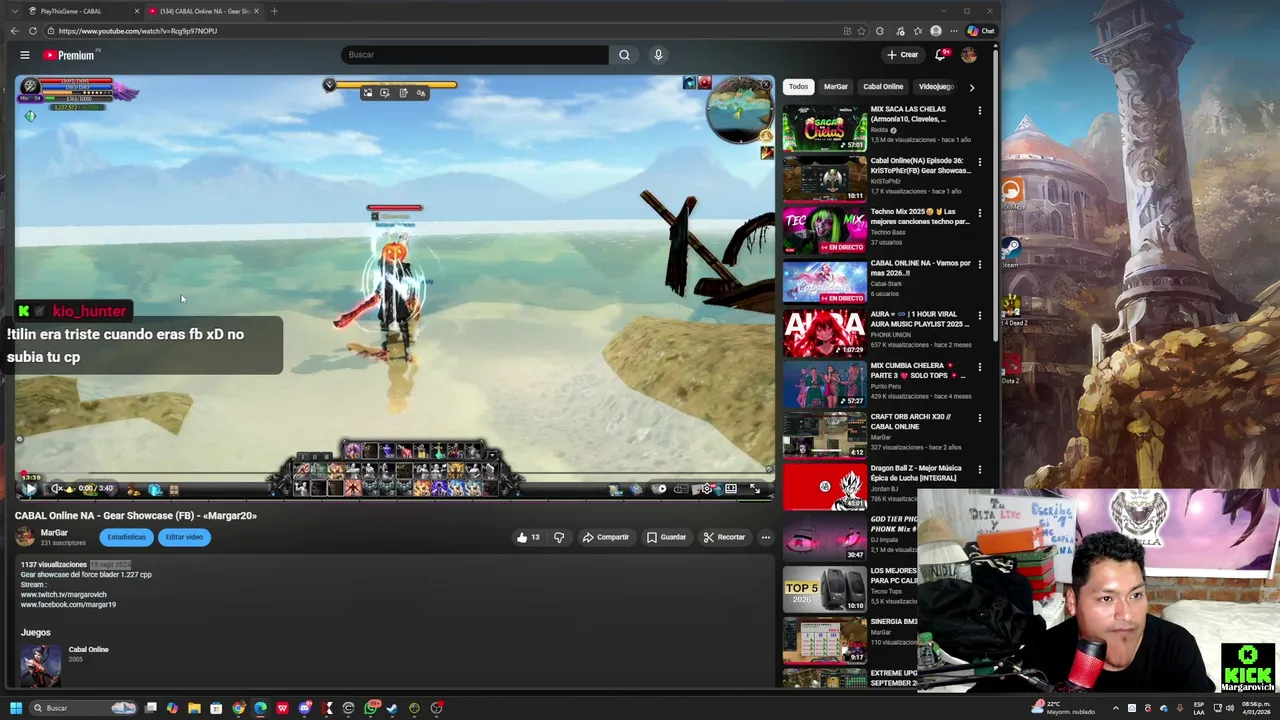Open www.twitch.tv/margarovich link
The width and height of the screenshot is (1280, 720).
(63, 595)
